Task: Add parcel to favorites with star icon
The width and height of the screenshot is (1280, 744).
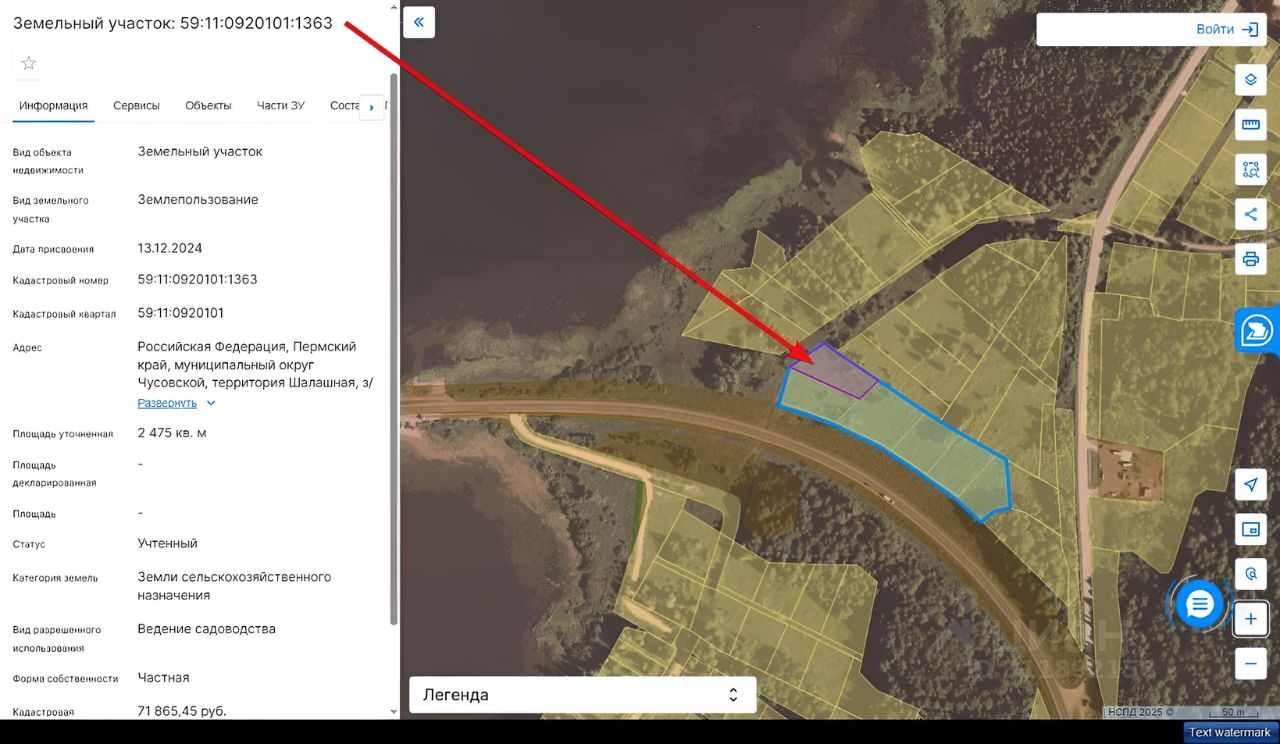Action: (x=29, y=63)
